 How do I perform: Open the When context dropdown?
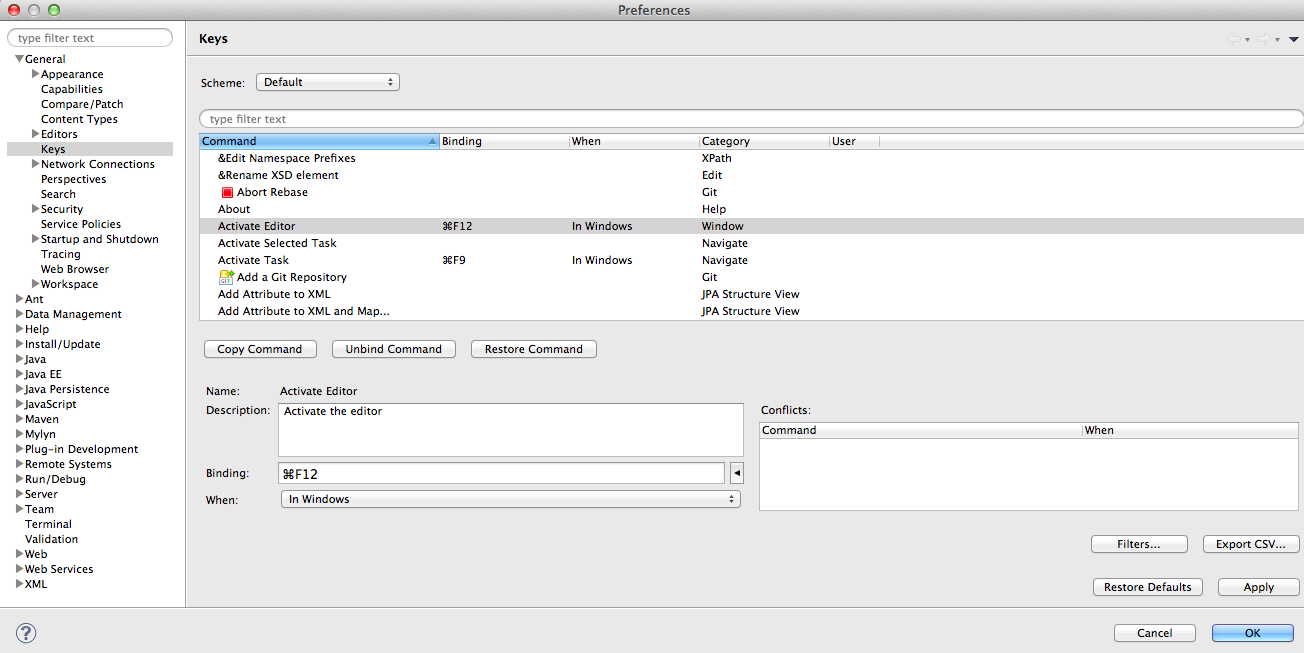(x=510, y=499)
